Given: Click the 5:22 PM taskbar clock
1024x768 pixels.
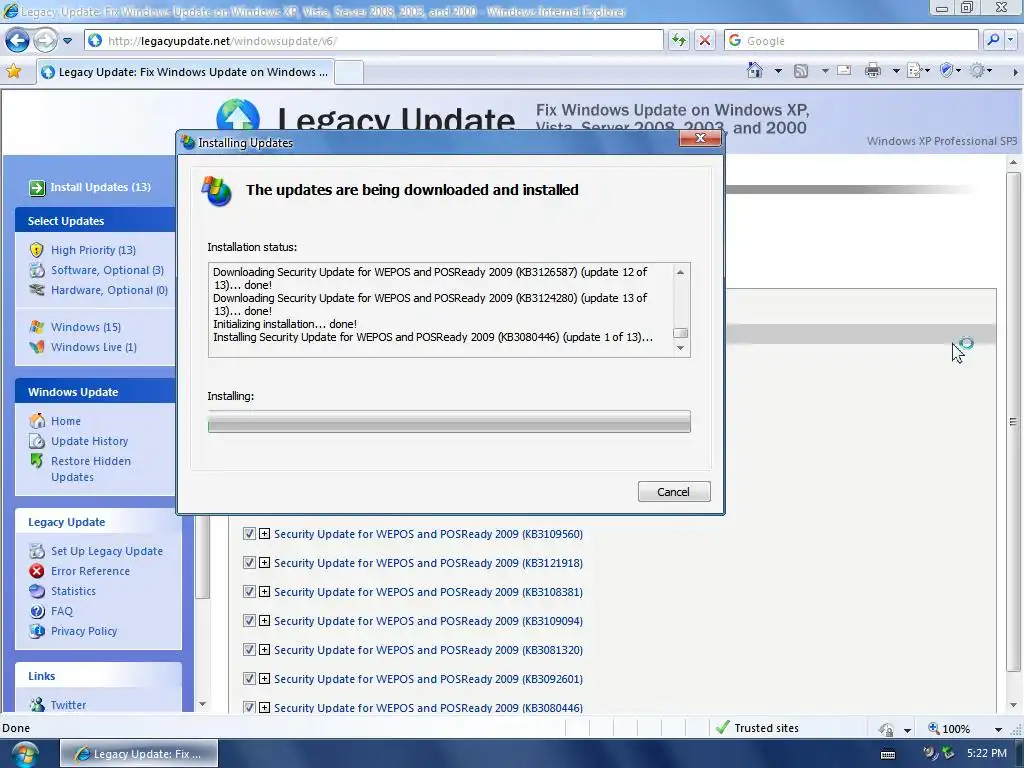Looking at the screenshot, I should pos(986,754).
